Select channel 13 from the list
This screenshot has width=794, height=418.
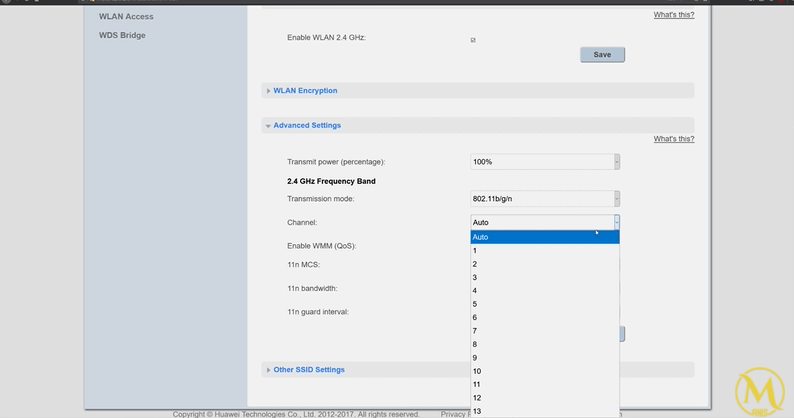point(545,411)
